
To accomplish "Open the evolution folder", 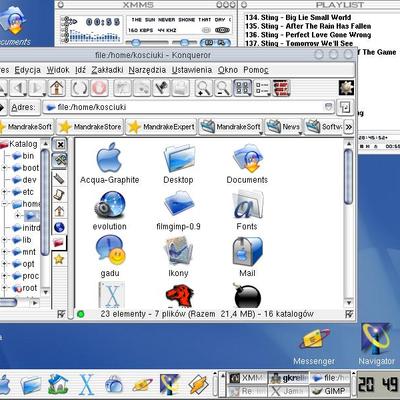I will coord(110,211).
